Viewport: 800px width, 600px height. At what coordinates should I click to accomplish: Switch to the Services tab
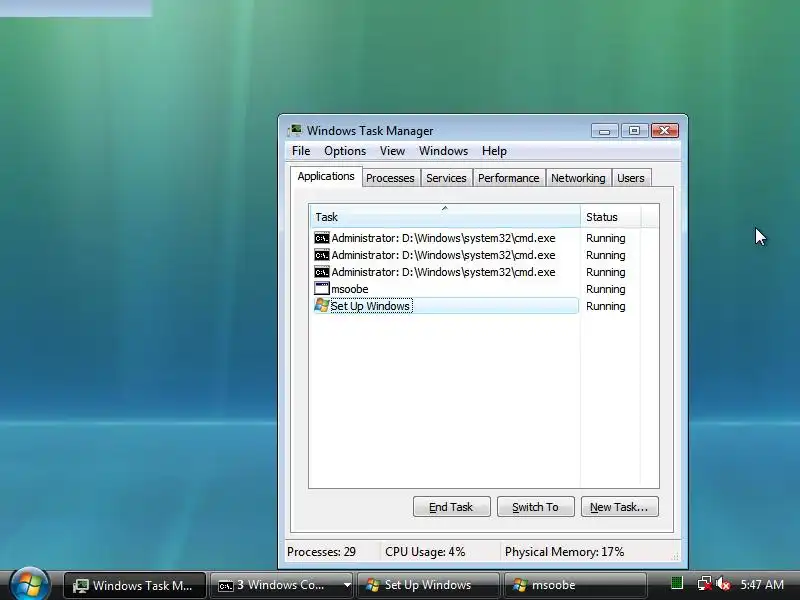pos(446,178)
